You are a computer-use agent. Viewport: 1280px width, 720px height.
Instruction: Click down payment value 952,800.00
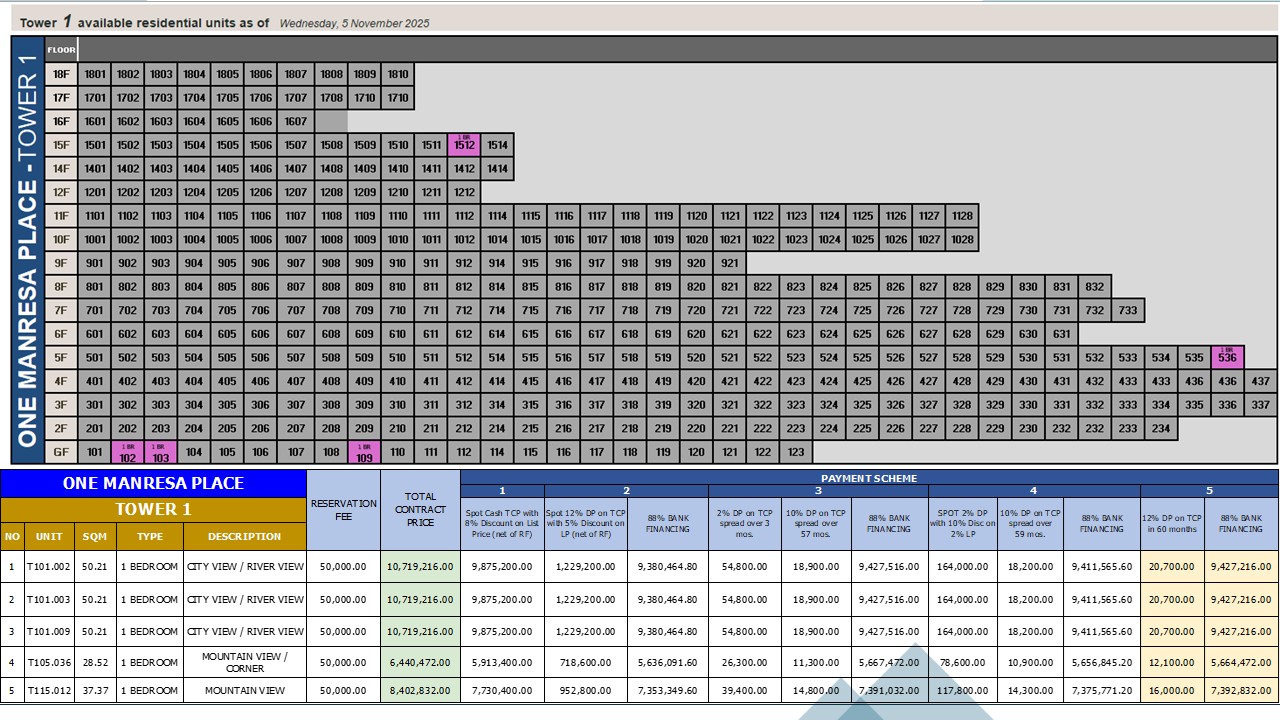coord(586,690)
